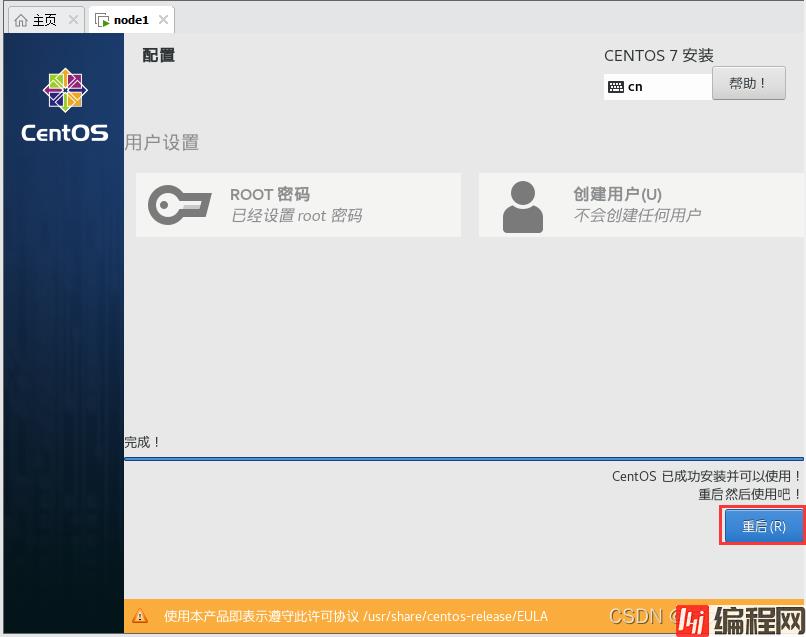
Task: Close the node1 tab
Action: pos(163,20)
